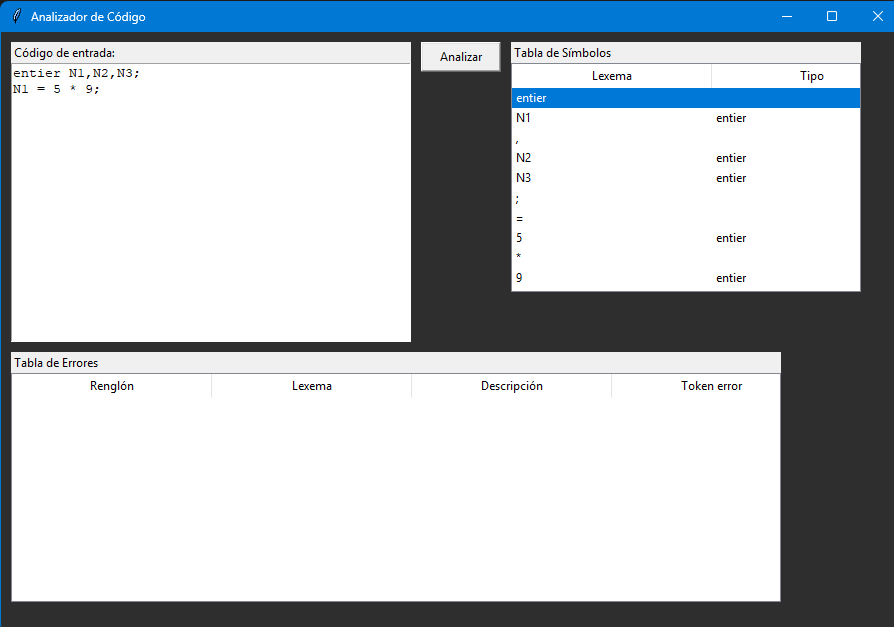This screenshot has height=627, width=894.
Task: Click the Analizar button
Action: (460, 57)
